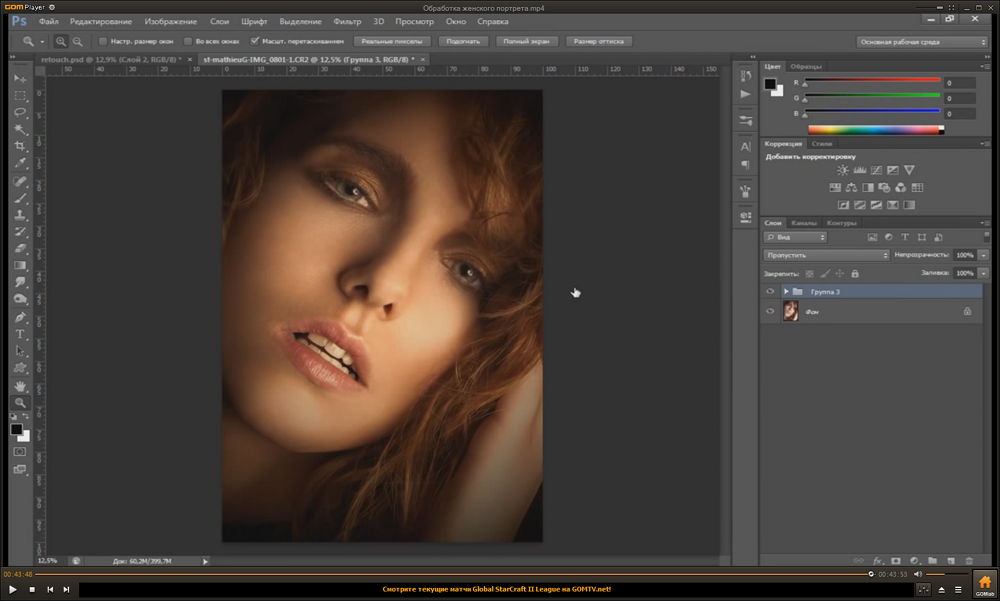The width and height of the screenshot is (1000, 601).
Task: Hide the Группа 3 layer group
Action: coord(769,291)
